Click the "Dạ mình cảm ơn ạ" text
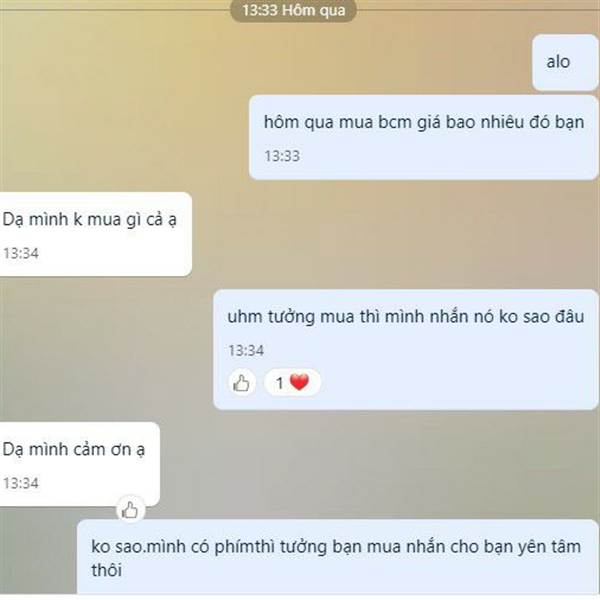The height and width of the screenshot is (600, 600). pyautogui.click(x=73, y=449)
